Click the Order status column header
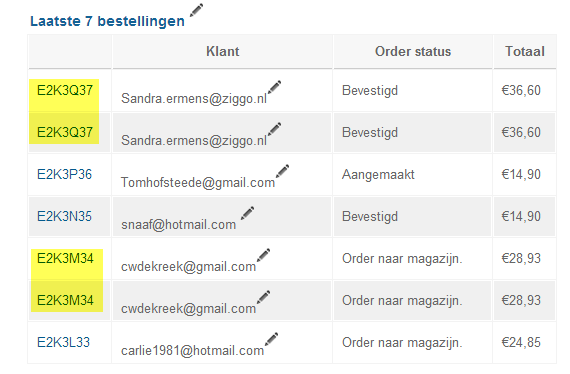Viewport: 570px width, 374px height. pyautogui.click(x=413, y=52)
